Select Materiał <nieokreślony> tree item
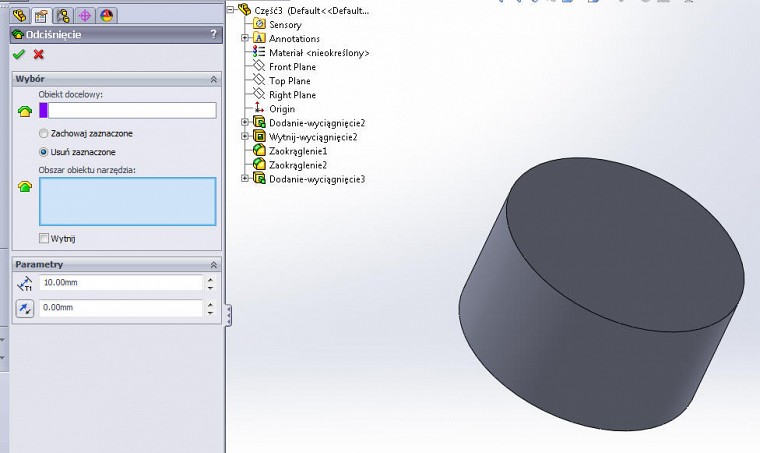This screenshot has height=453, width=760. (319, 53)
